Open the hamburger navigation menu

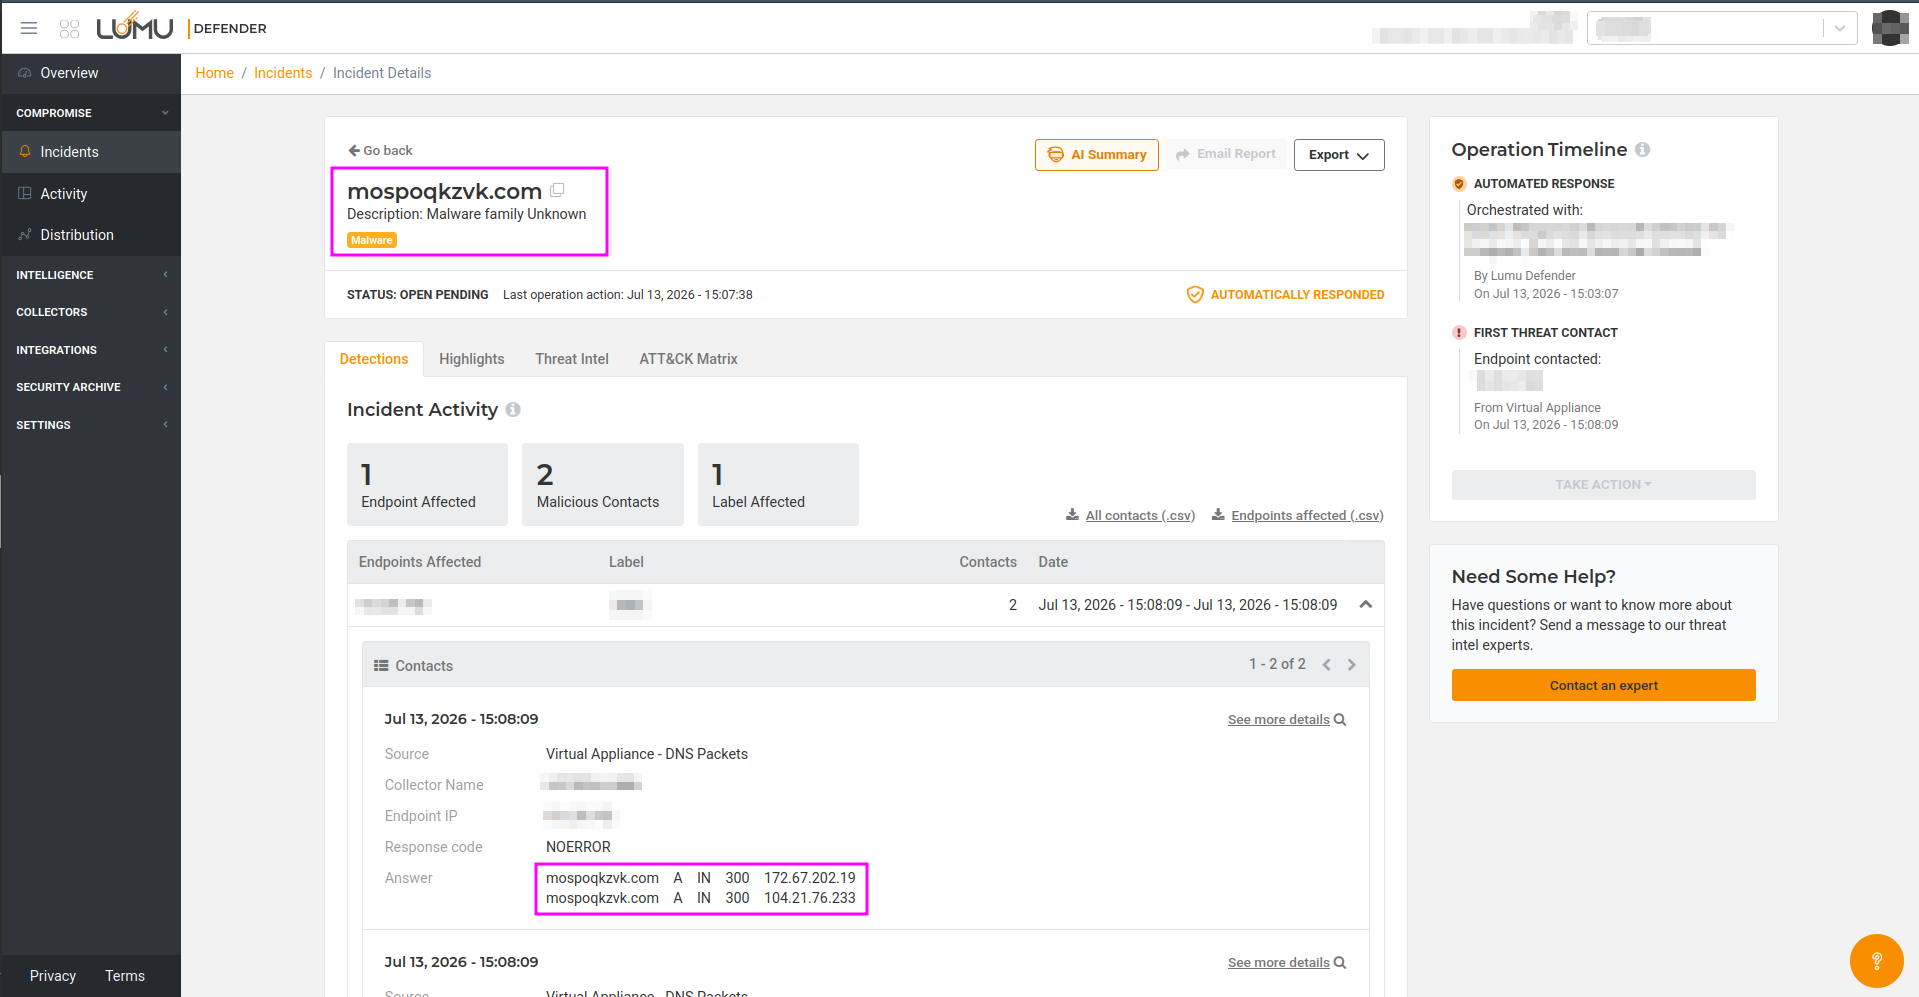[29, 28]
